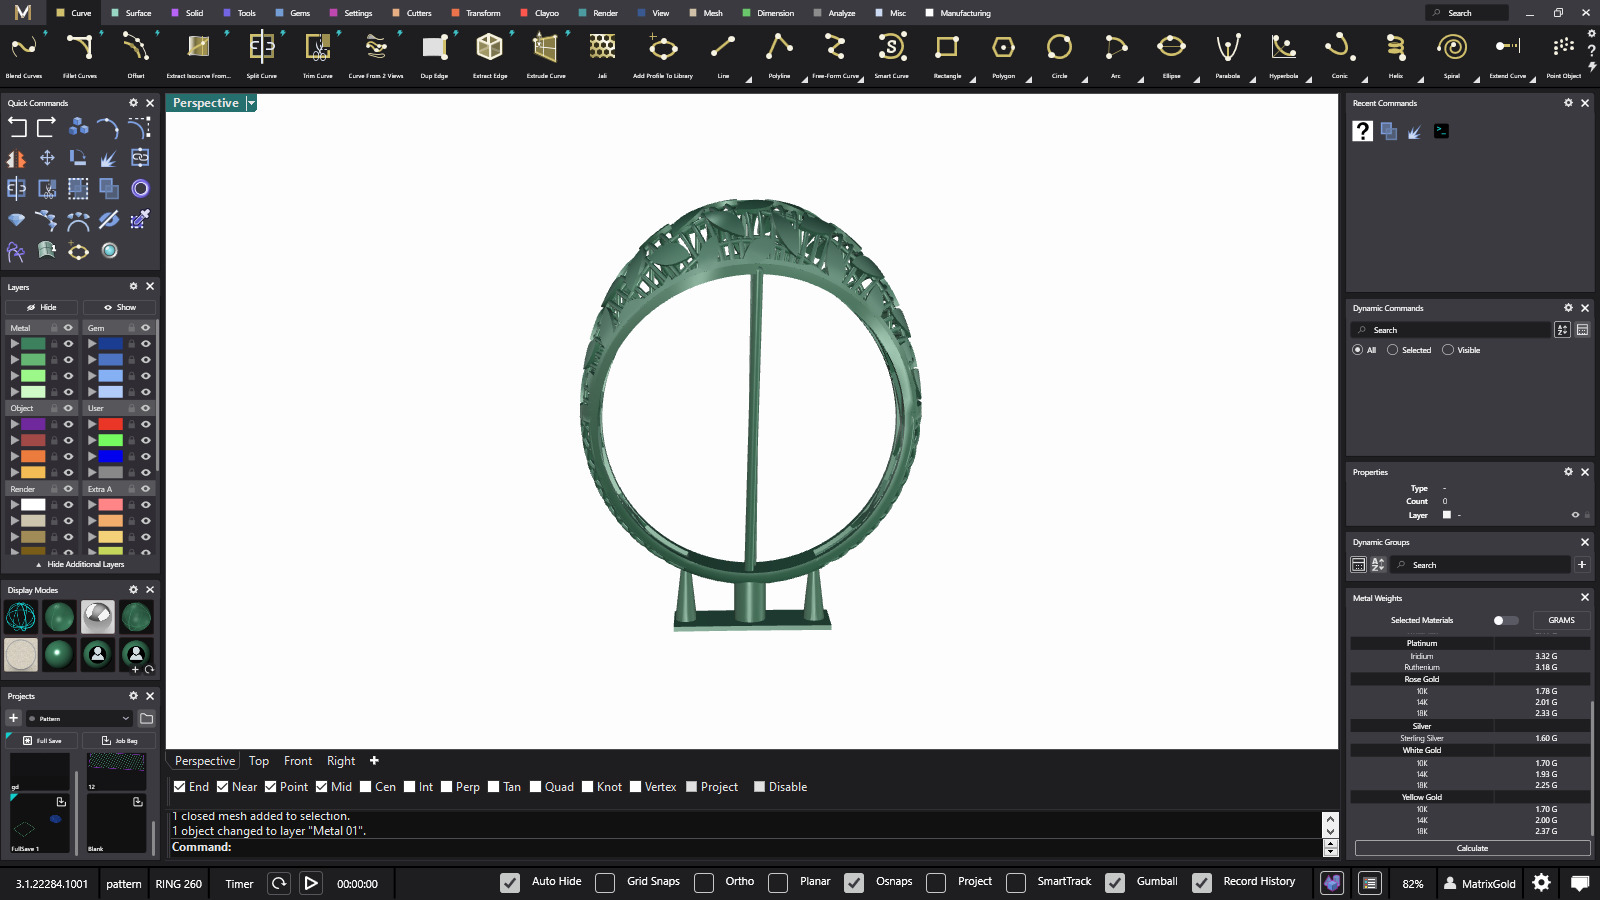The height and width of the screenshot is (900, 1600).
Task: Pick the bright blue User layer swatch
Action: pyautogui.click(x=111, y=456)
